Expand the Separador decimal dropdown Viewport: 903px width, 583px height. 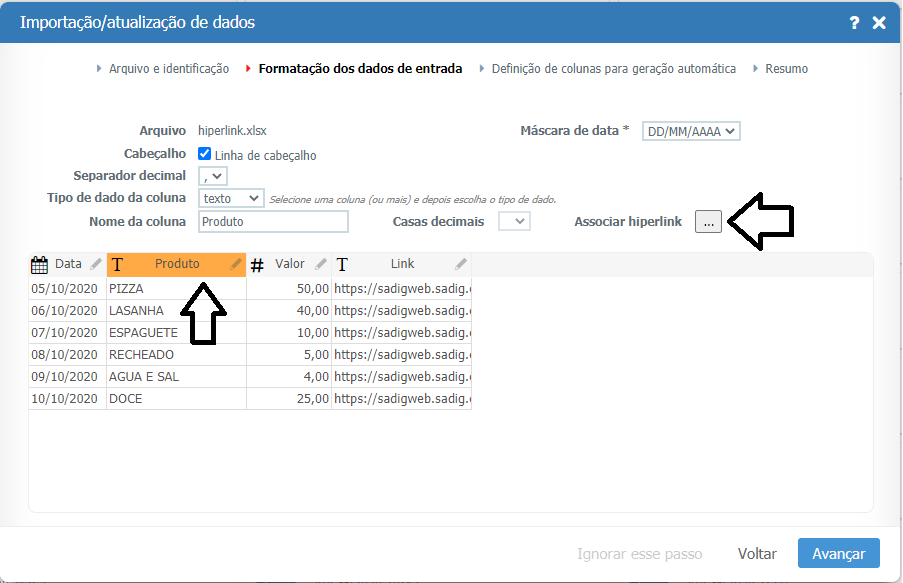[x=213, y=176]
